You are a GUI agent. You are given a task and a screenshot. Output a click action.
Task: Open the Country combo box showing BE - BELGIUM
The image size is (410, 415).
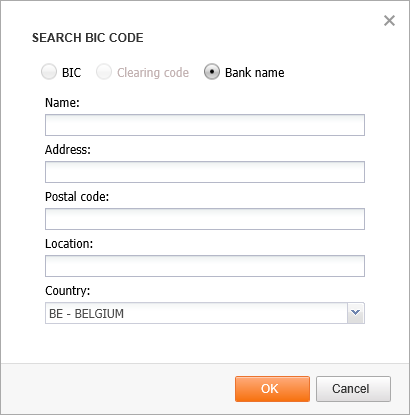tap(205, 313)
